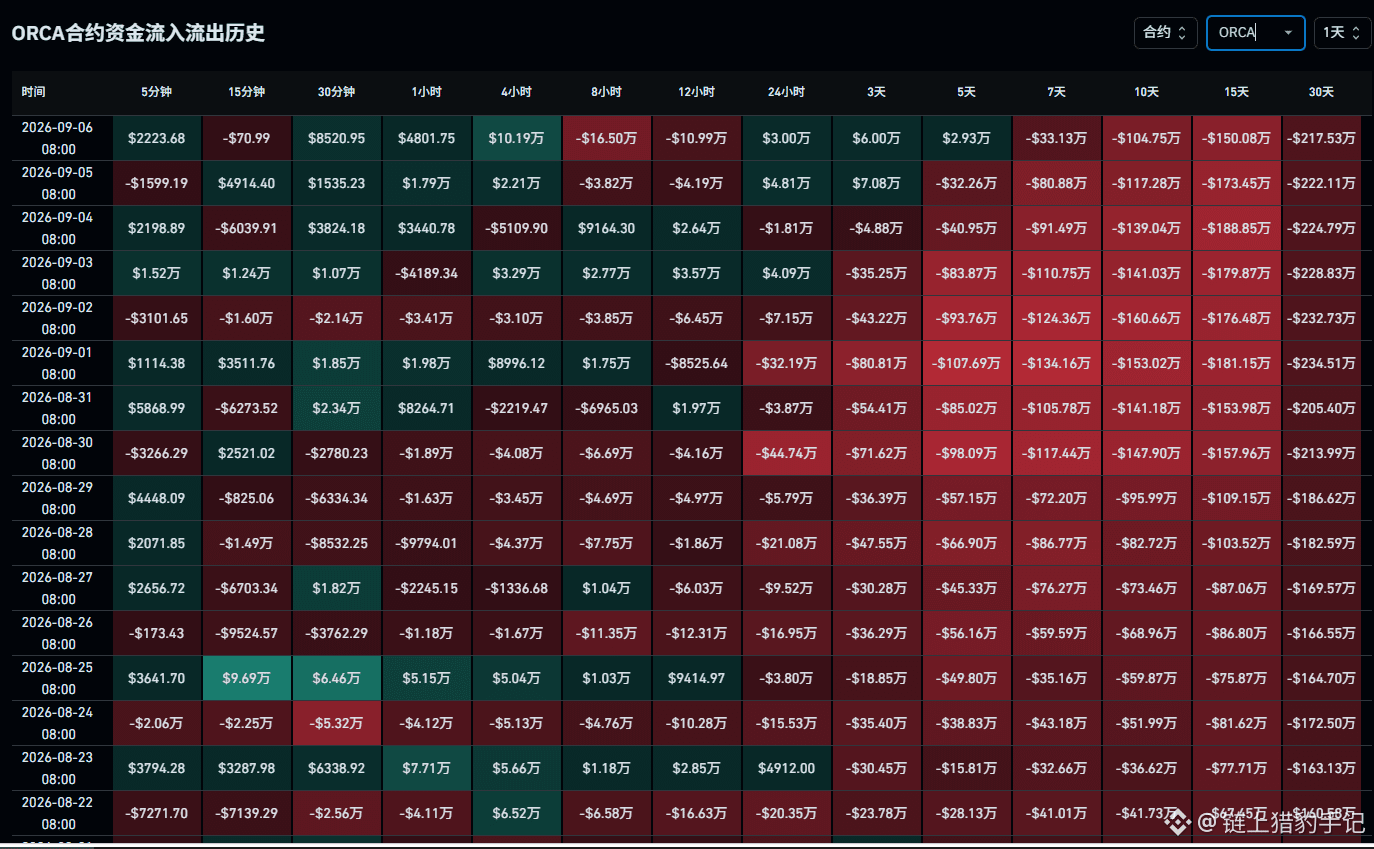Image resolution: width=1374 pixels, height=849 pixels.
Task: Click the -$107.69万 5-day cell
Action: point(966,364)
